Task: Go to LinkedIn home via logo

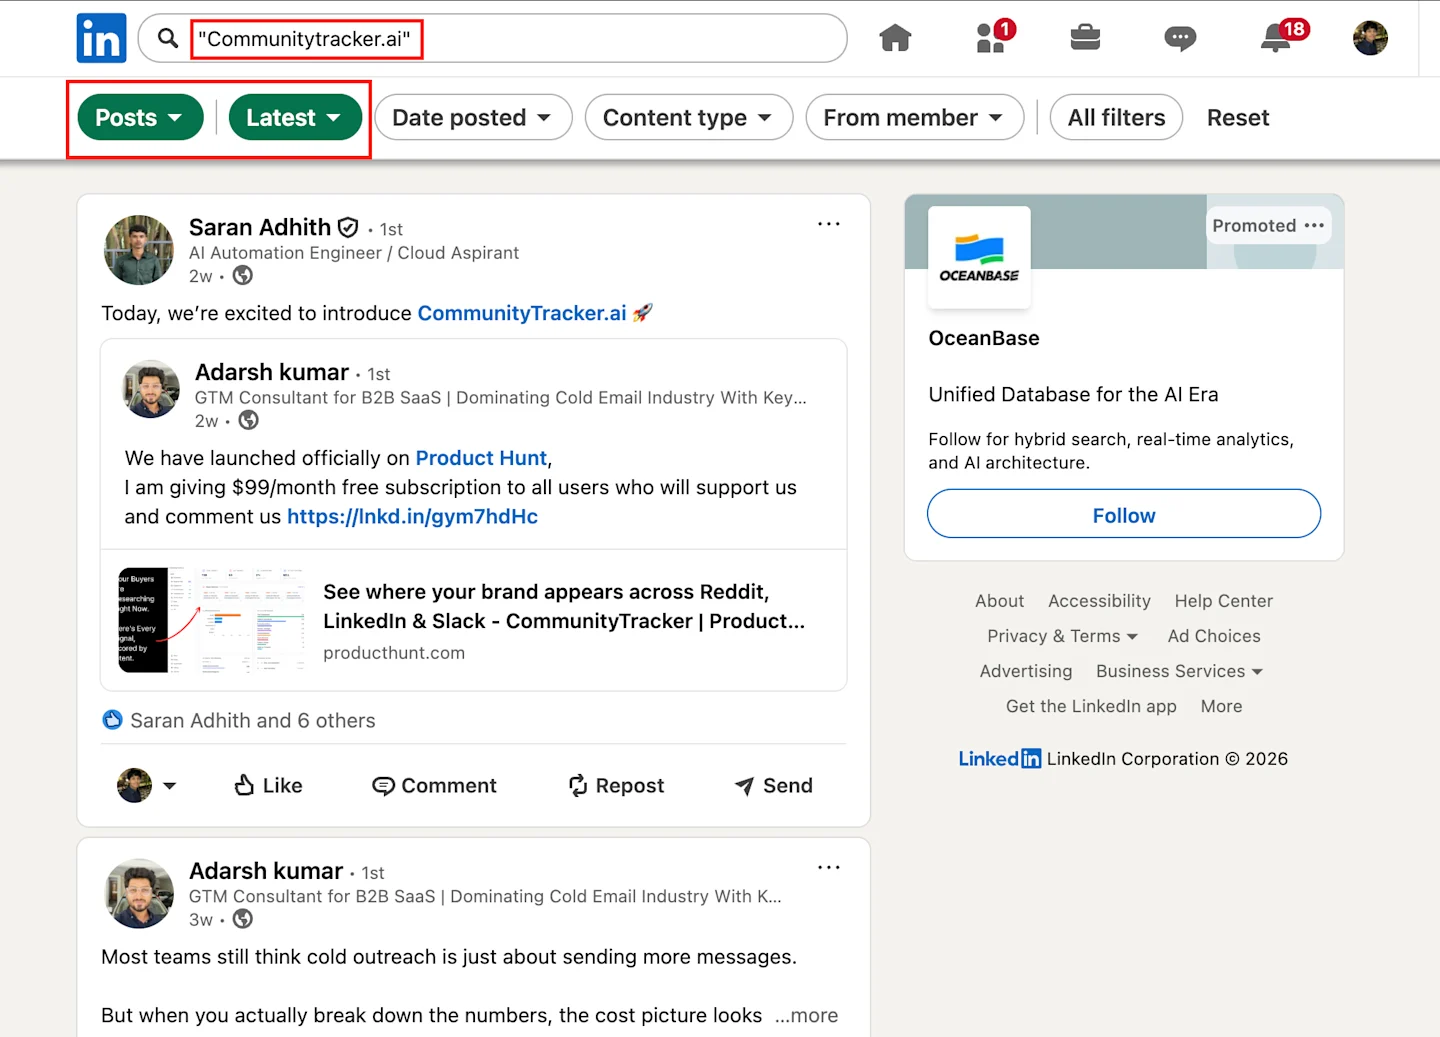Action: coord(101,38)
